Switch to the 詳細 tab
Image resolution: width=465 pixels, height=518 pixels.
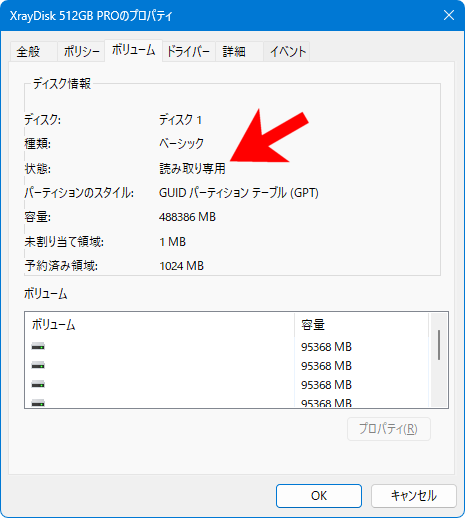point(239,51)
